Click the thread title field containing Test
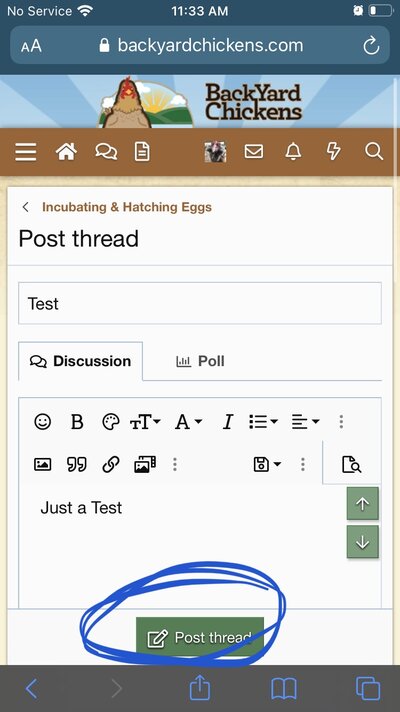The width and height of the screenshot is (400, 712). pos(200,303)
